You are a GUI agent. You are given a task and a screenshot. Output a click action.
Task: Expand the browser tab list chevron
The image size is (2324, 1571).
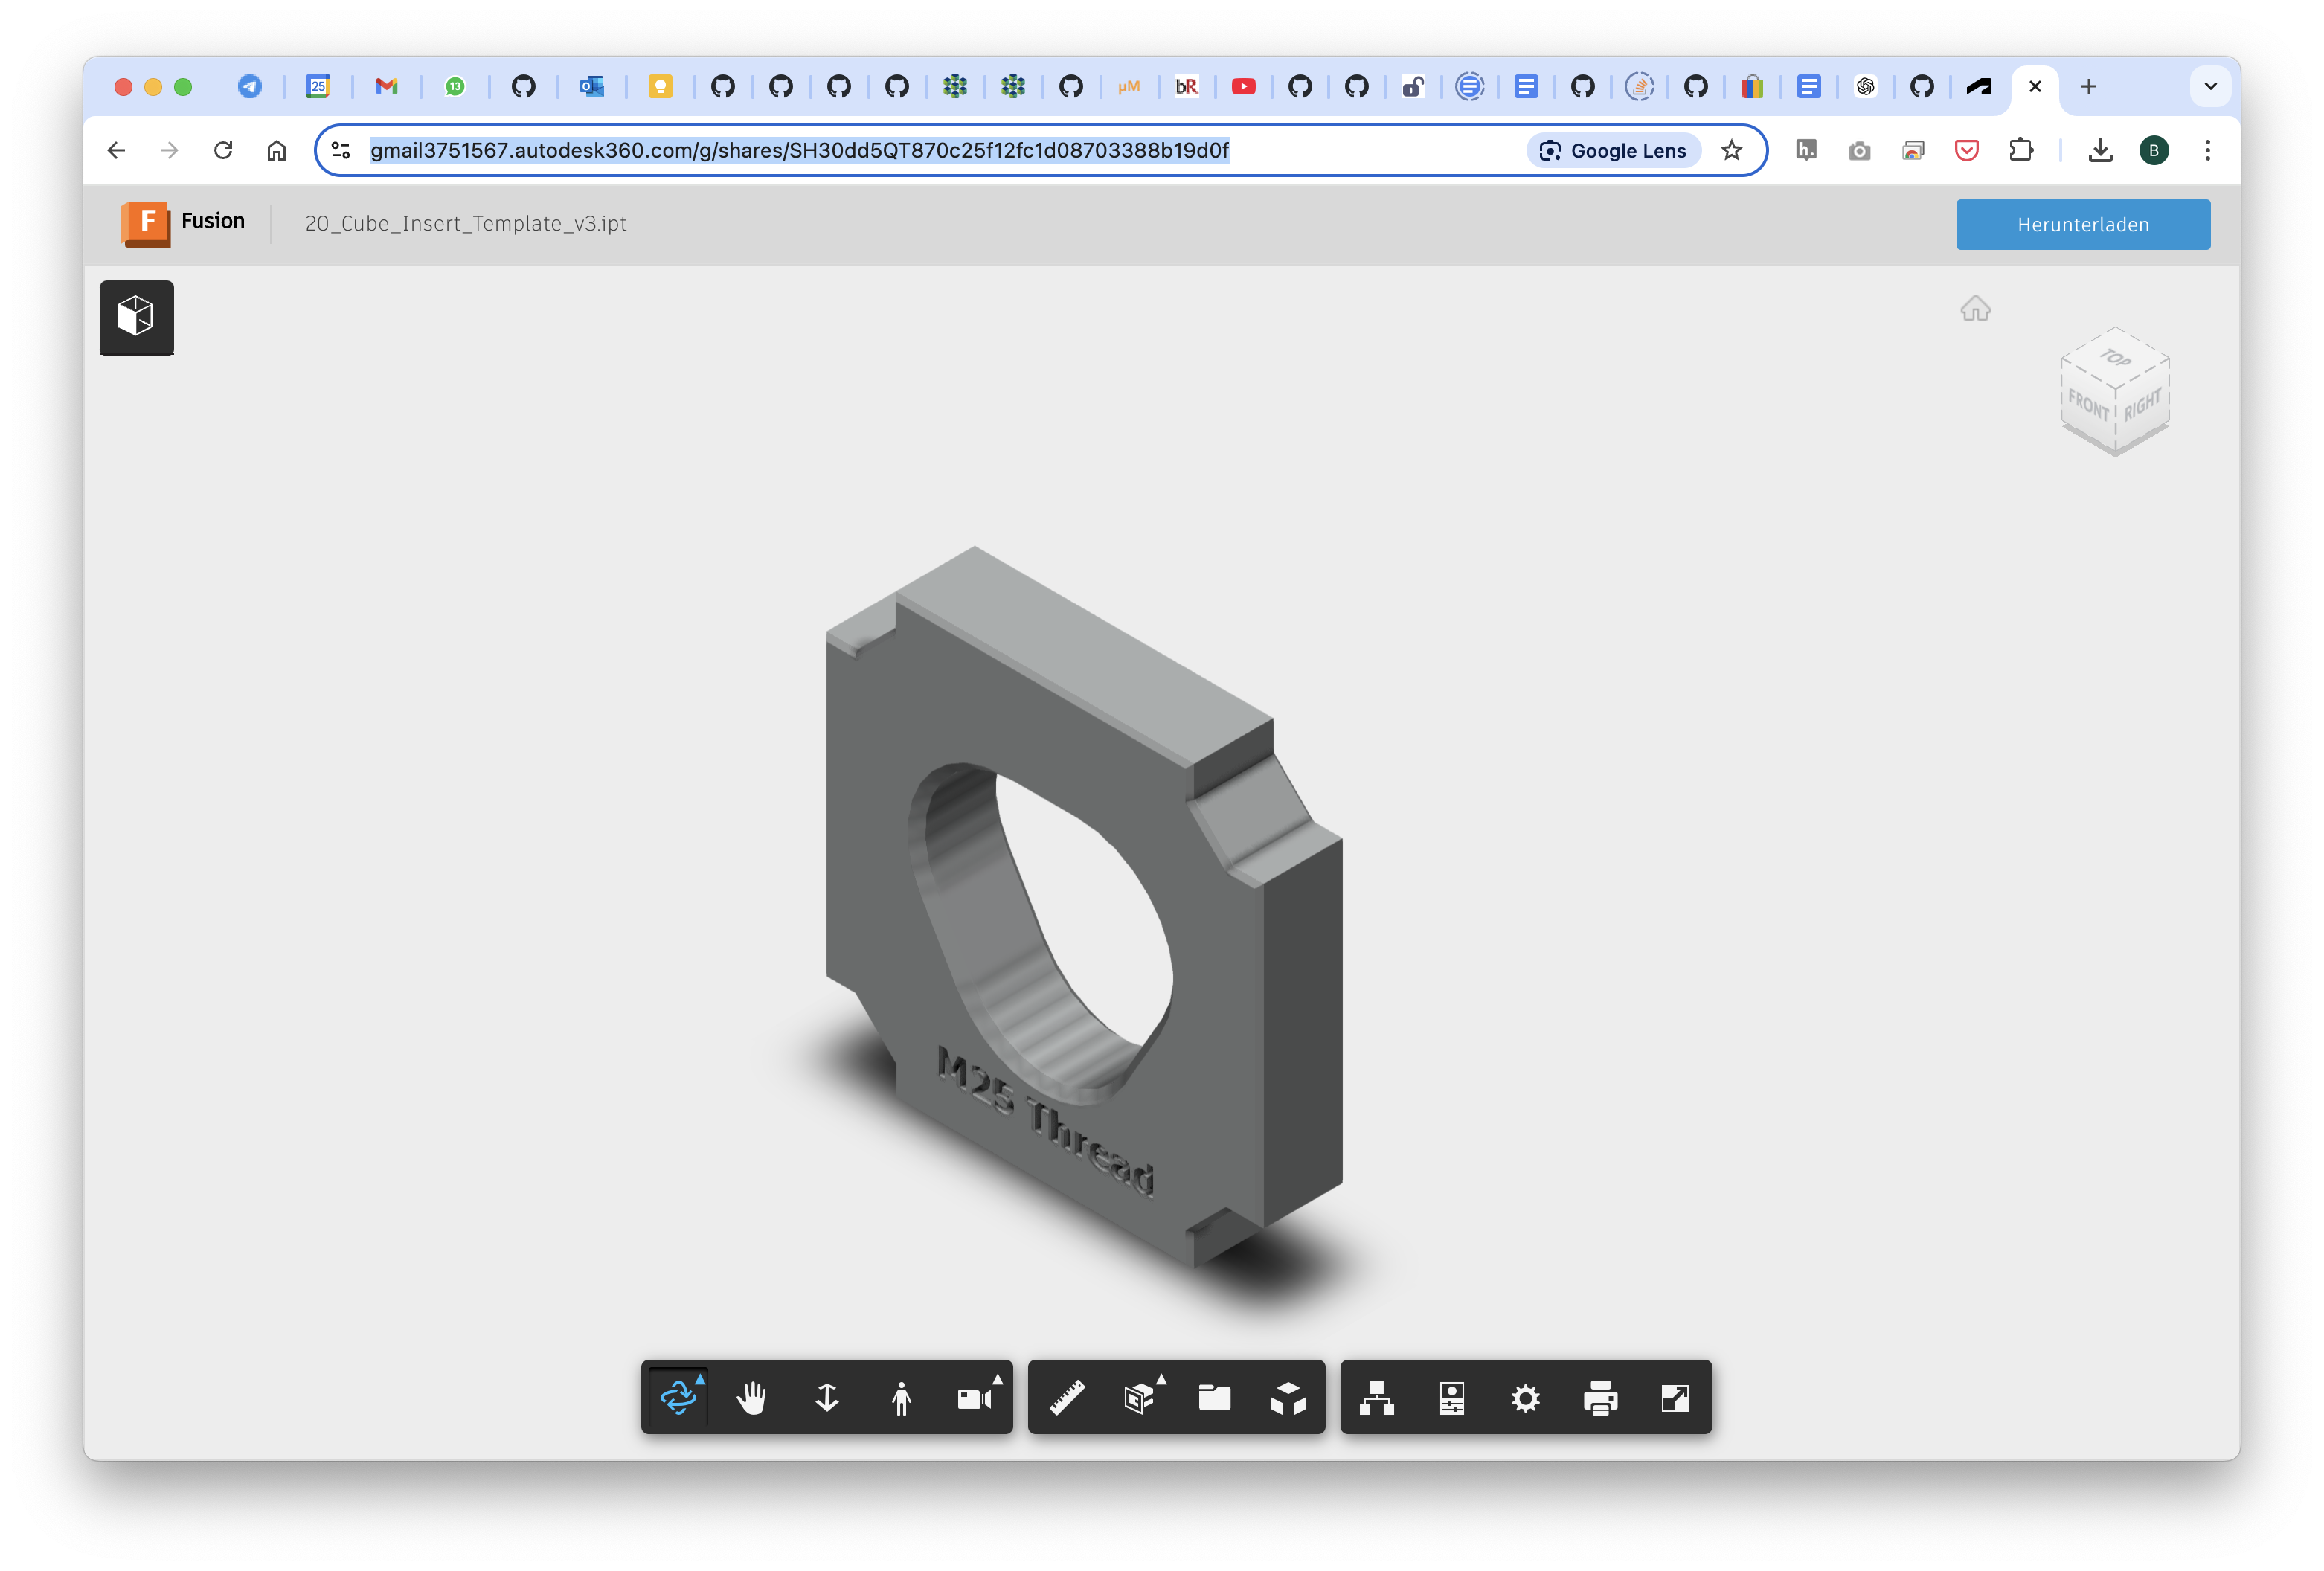[2210, 86]
